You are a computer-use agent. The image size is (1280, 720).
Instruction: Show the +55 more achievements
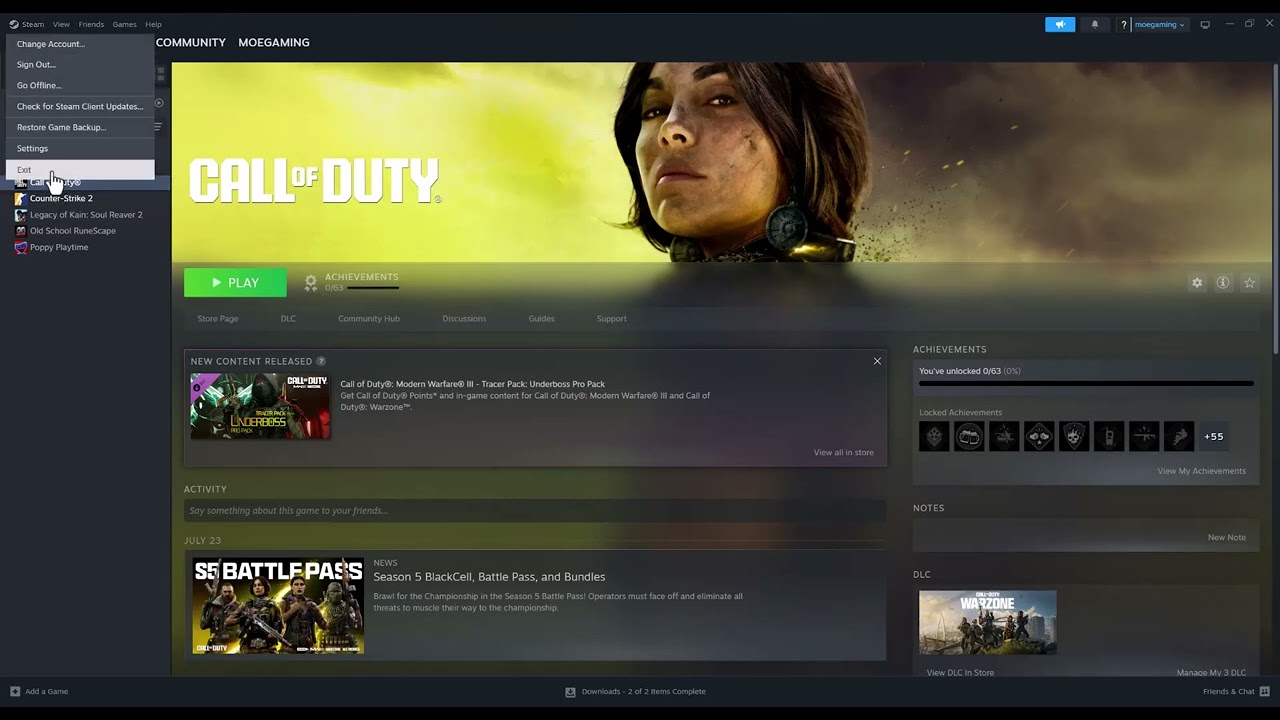1213,437
